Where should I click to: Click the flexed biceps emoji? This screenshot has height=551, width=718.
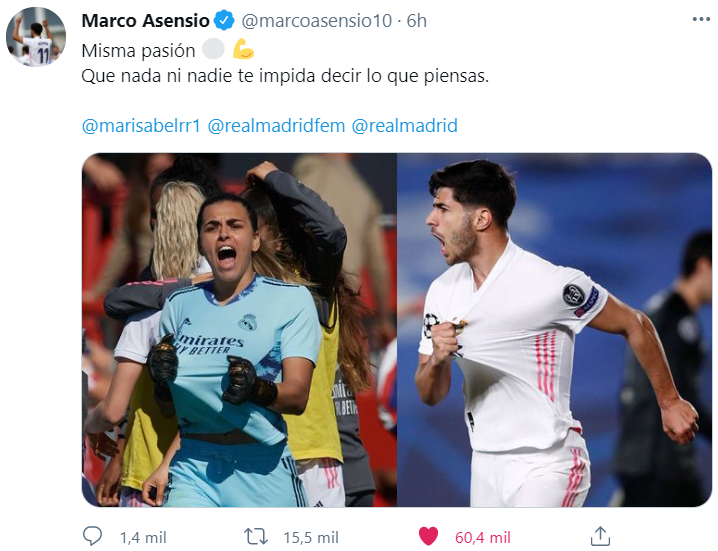pos(243,49)
